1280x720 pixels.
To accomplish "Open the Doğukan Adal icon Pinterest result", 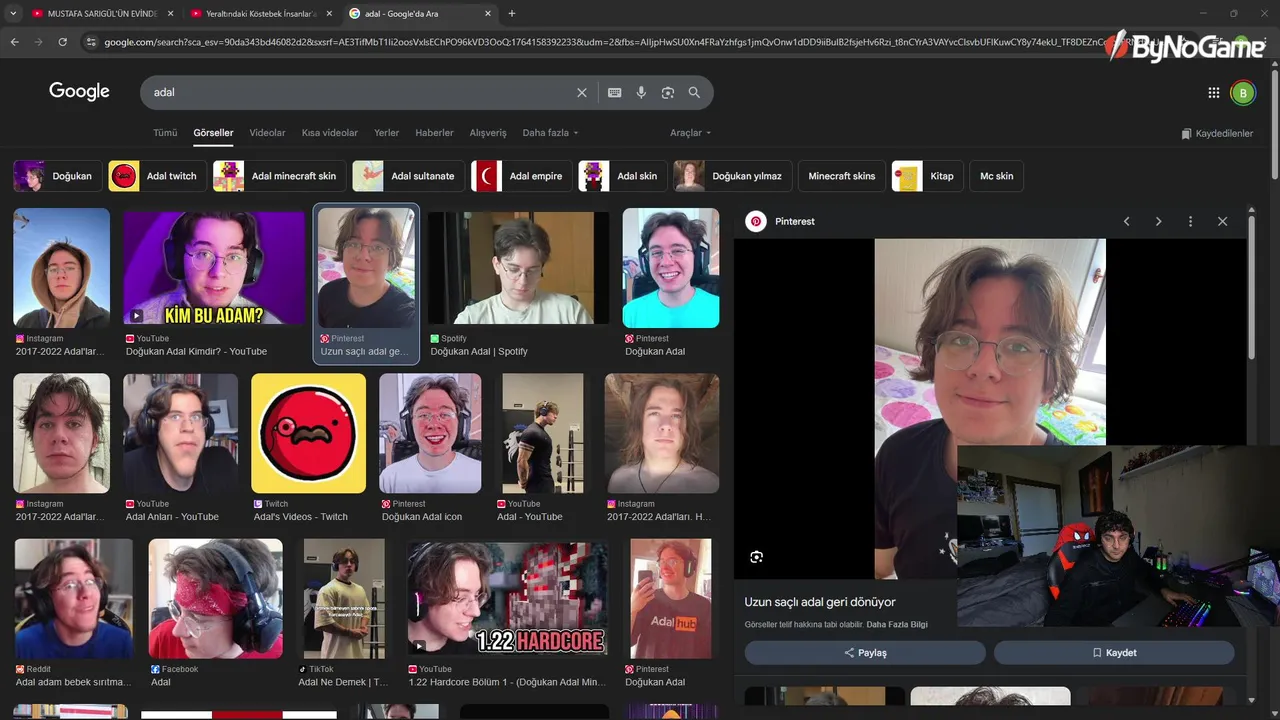I will [x=430, y=433].
